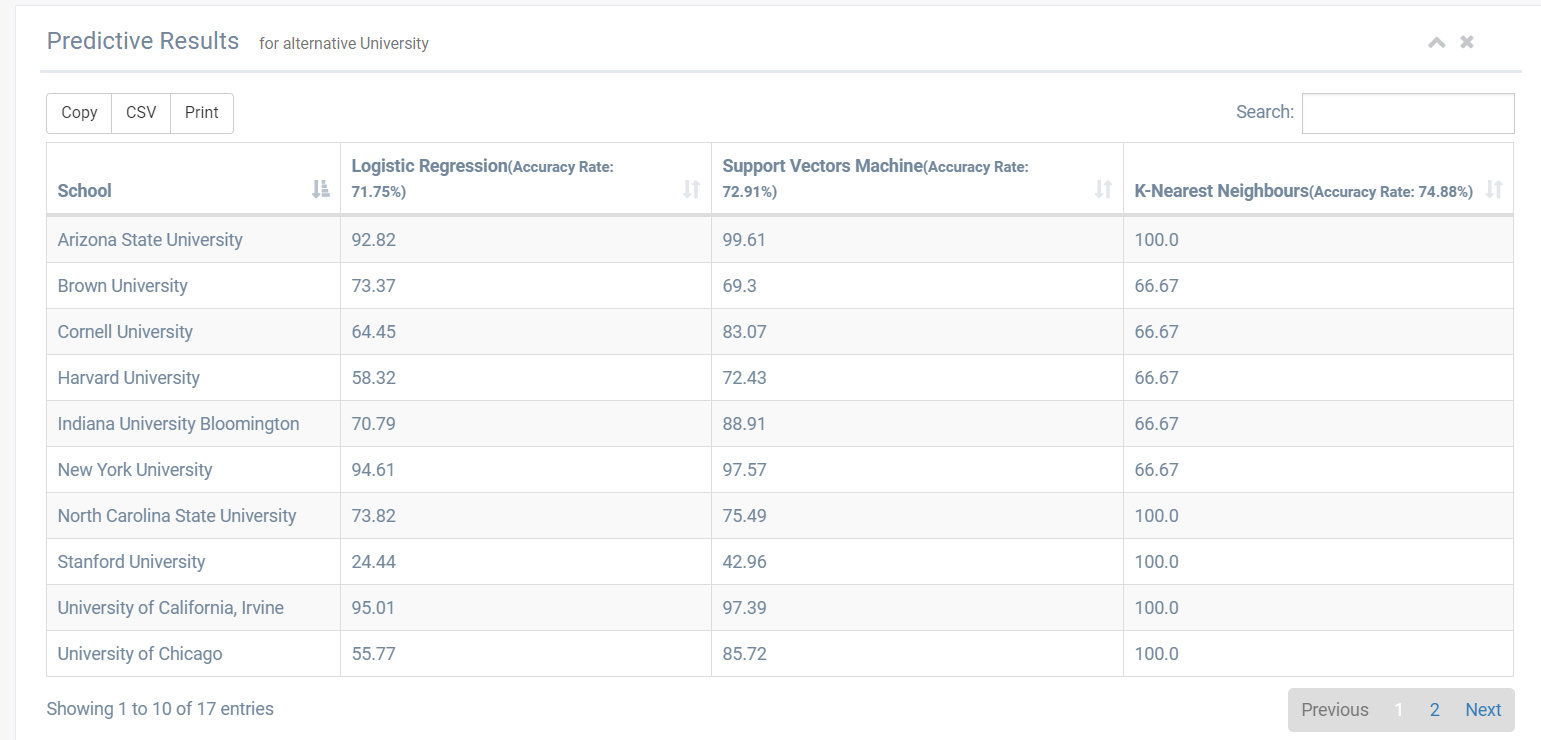The width and height of the screenshot is (1541, 740).
Task: Click Stanford's Logistic Regression value 24.44
Action: pyautogui.click(x=374, y=562)
